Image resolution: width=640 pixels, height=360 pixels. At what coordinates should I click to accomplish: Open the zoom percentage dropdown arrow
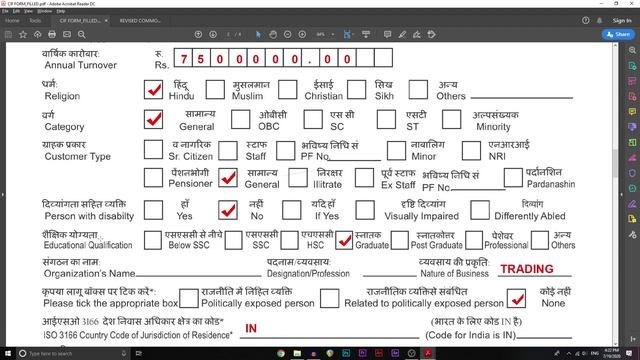point(333,35)
